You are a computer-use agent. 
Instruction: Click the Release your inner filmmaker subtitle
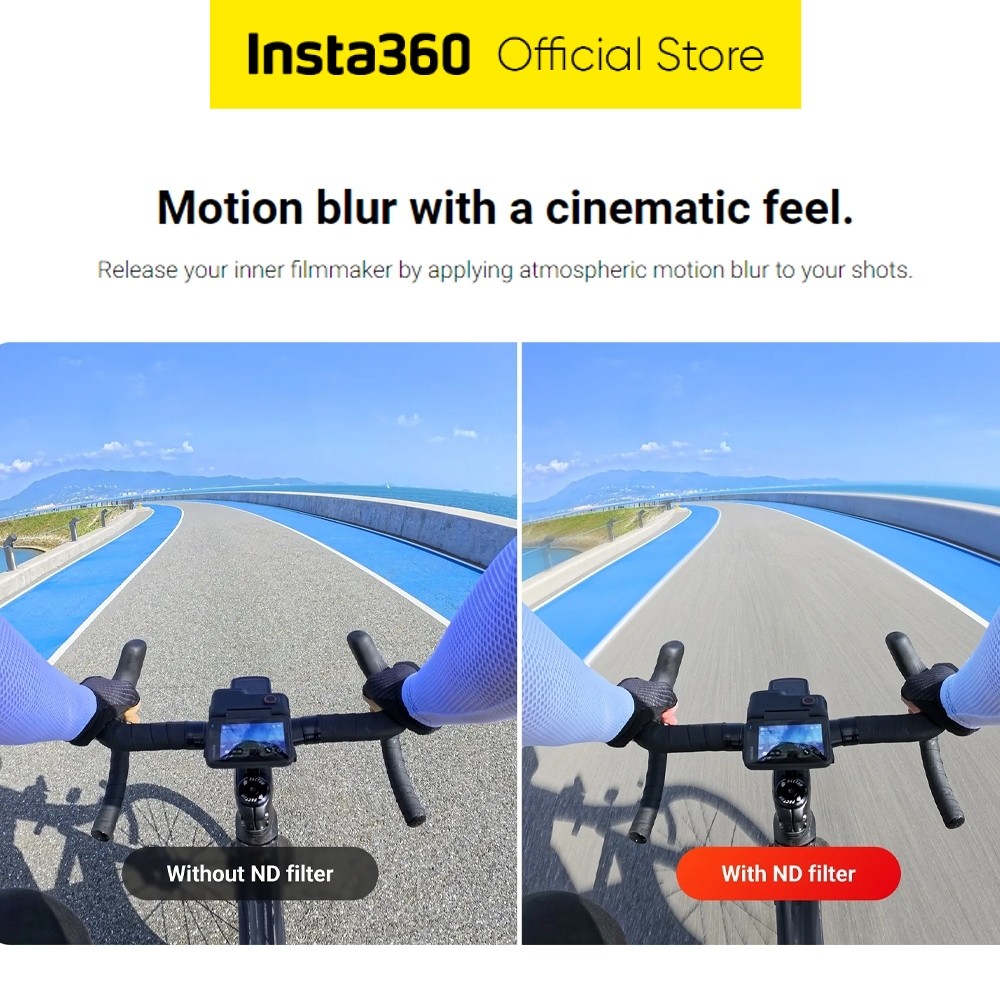click(x=504, y=270)
